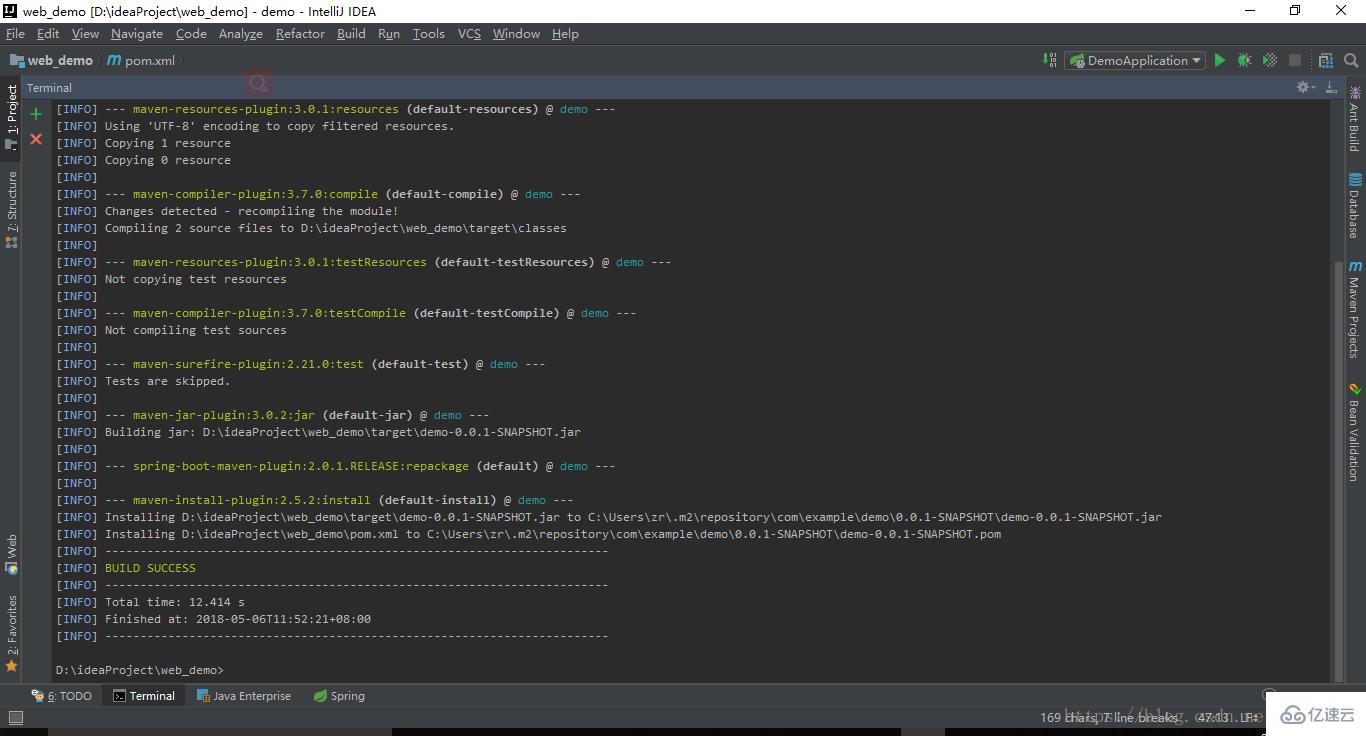Open the Edit menu
This screenshot has width=1366, height=736.
48,33
